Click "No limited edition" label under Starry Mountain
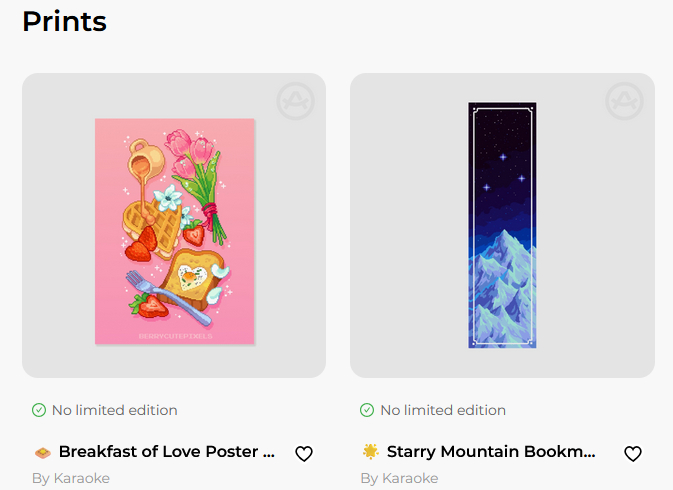673x490 pixels. [x=443, y=410]
